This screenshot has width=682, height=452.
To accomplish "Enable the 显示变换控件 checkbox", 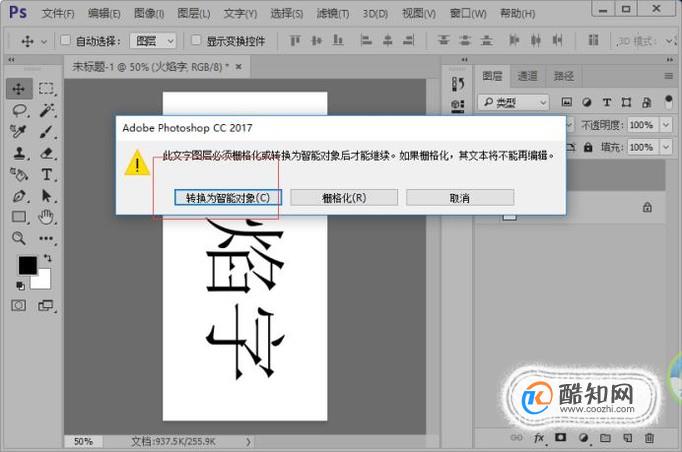I will 196,40.
